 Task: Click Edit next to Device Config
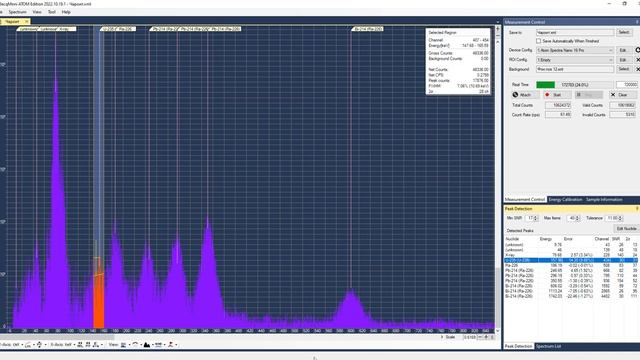pos(623,50)
